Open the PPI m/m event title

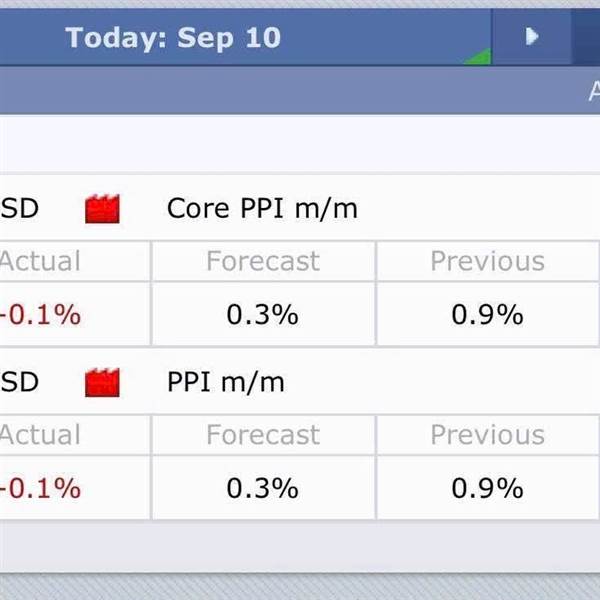click(x=226, y=382)
